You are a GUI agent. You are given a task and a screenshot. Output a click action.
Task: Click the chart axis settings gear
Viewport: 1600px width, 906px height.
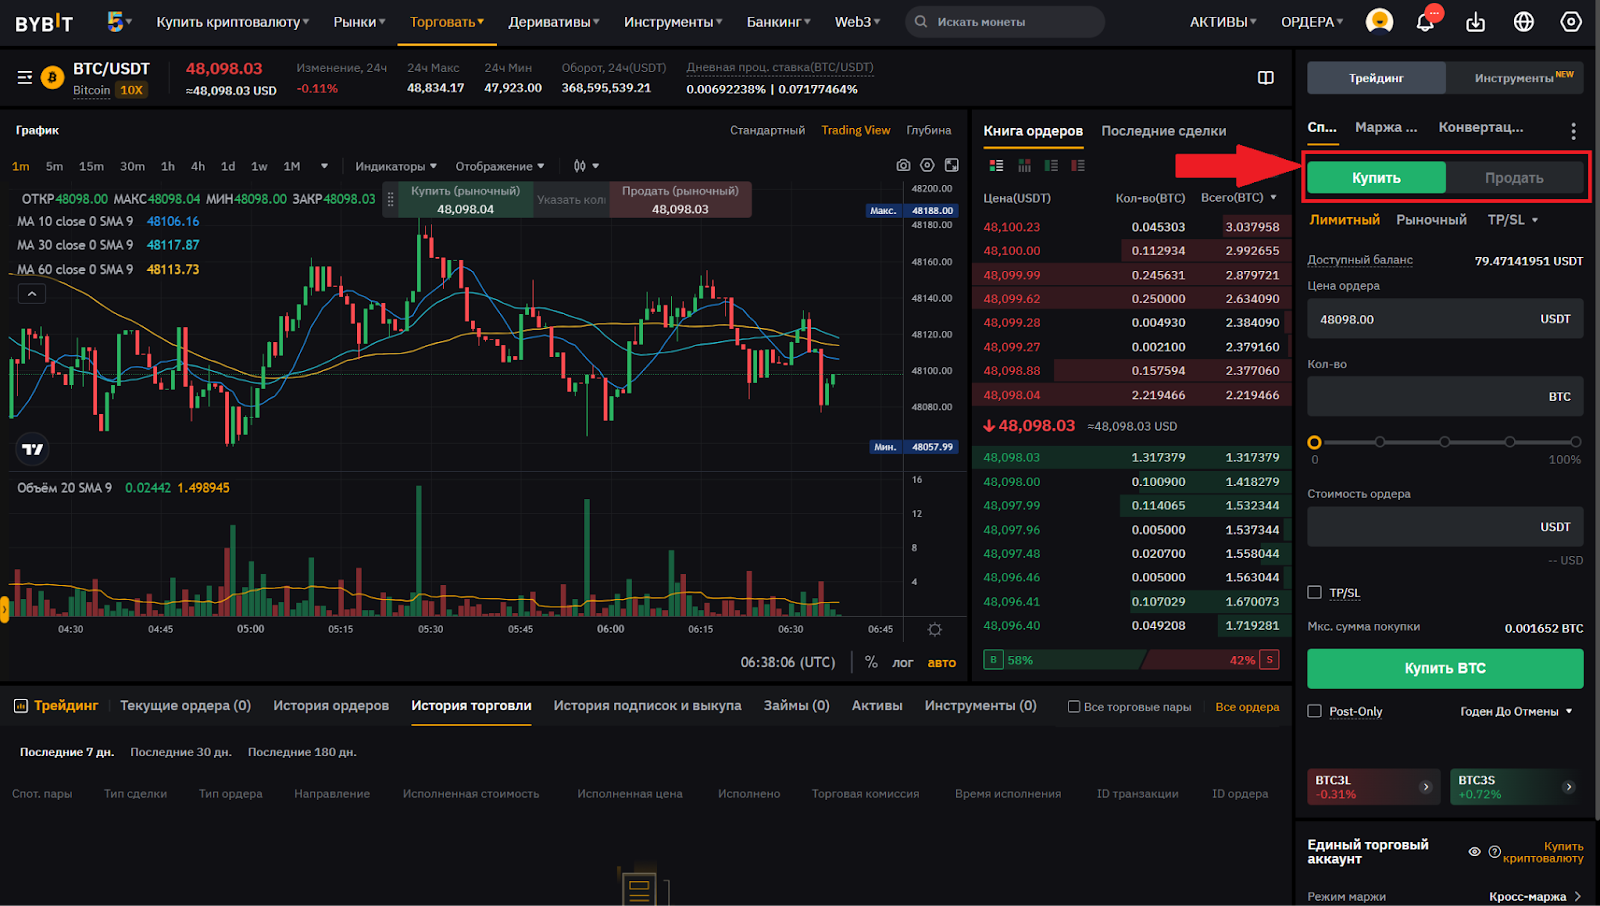[934, 629]
